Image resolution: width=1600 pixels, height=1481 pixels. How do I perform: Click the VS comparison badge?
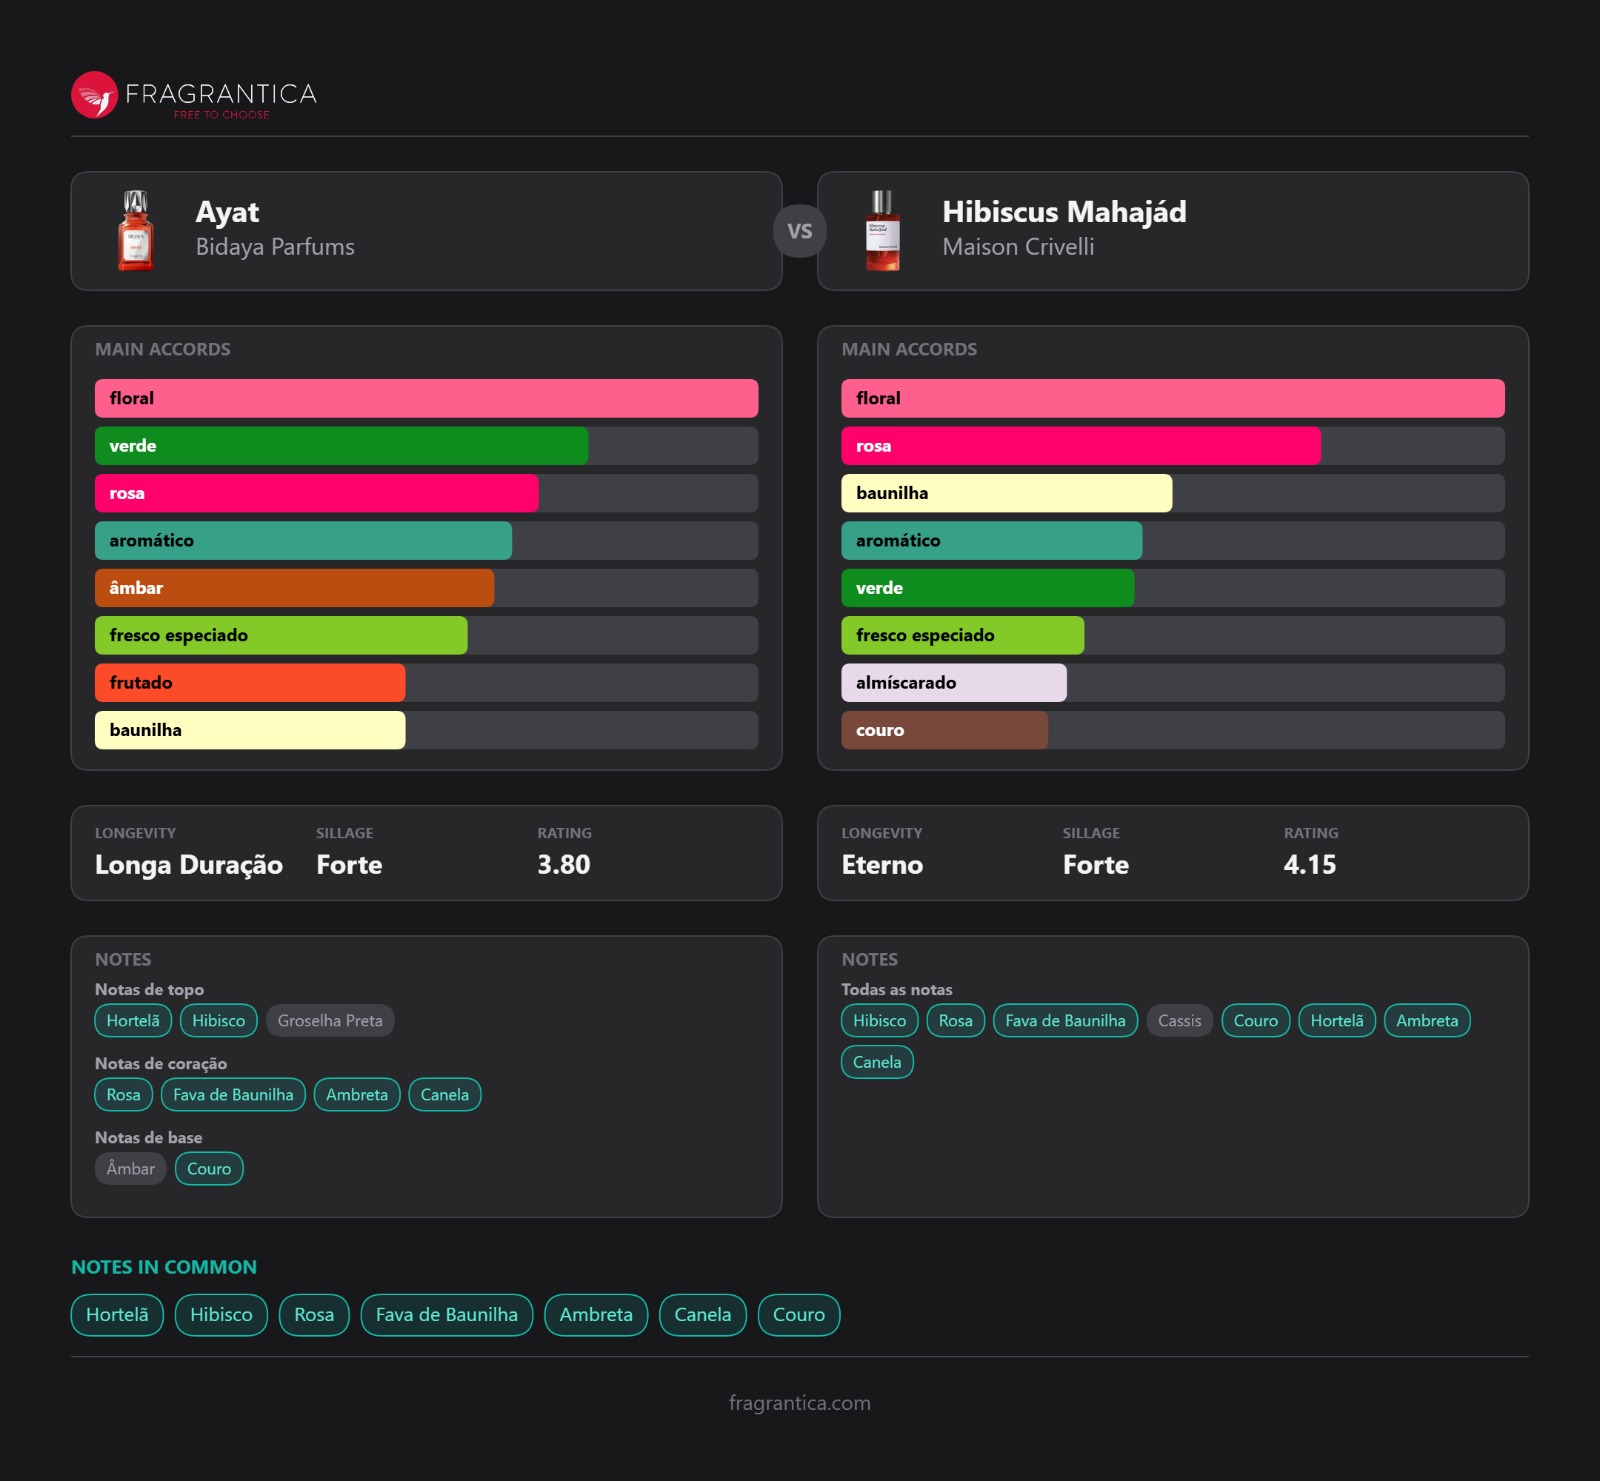799,231
